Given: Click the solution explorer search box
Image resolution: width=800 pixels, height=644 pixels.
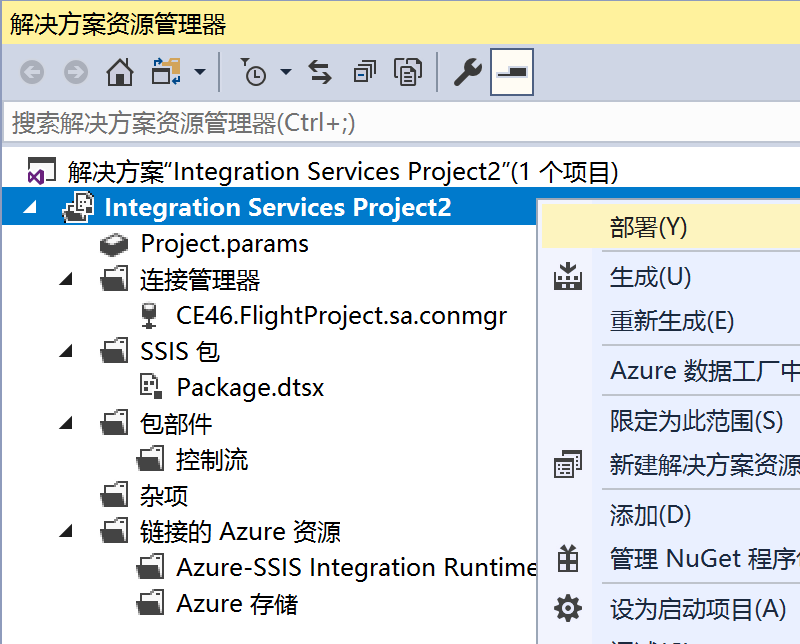Looking at the screenshot, I should click(400, 123).
